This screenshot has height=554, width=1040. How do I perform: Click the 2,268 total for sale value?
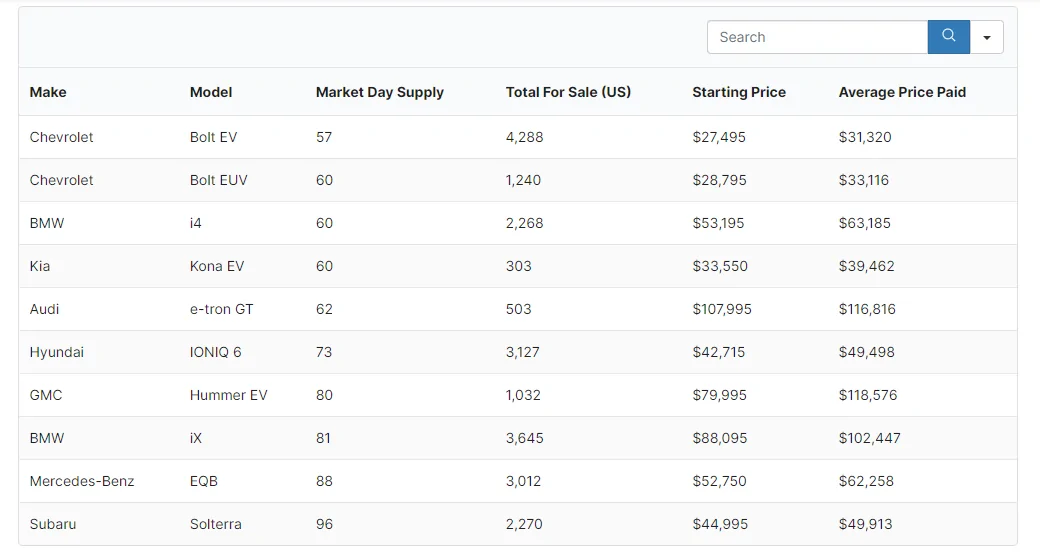[x=525, y=224]
